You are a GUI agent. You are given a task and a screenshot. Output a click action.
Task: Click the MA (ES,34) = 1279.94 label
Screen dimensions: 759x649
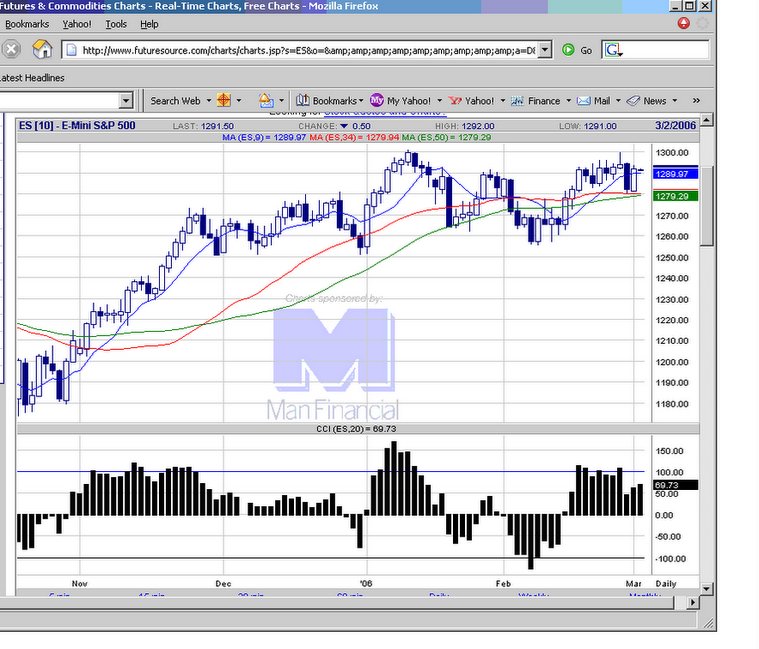354,137
